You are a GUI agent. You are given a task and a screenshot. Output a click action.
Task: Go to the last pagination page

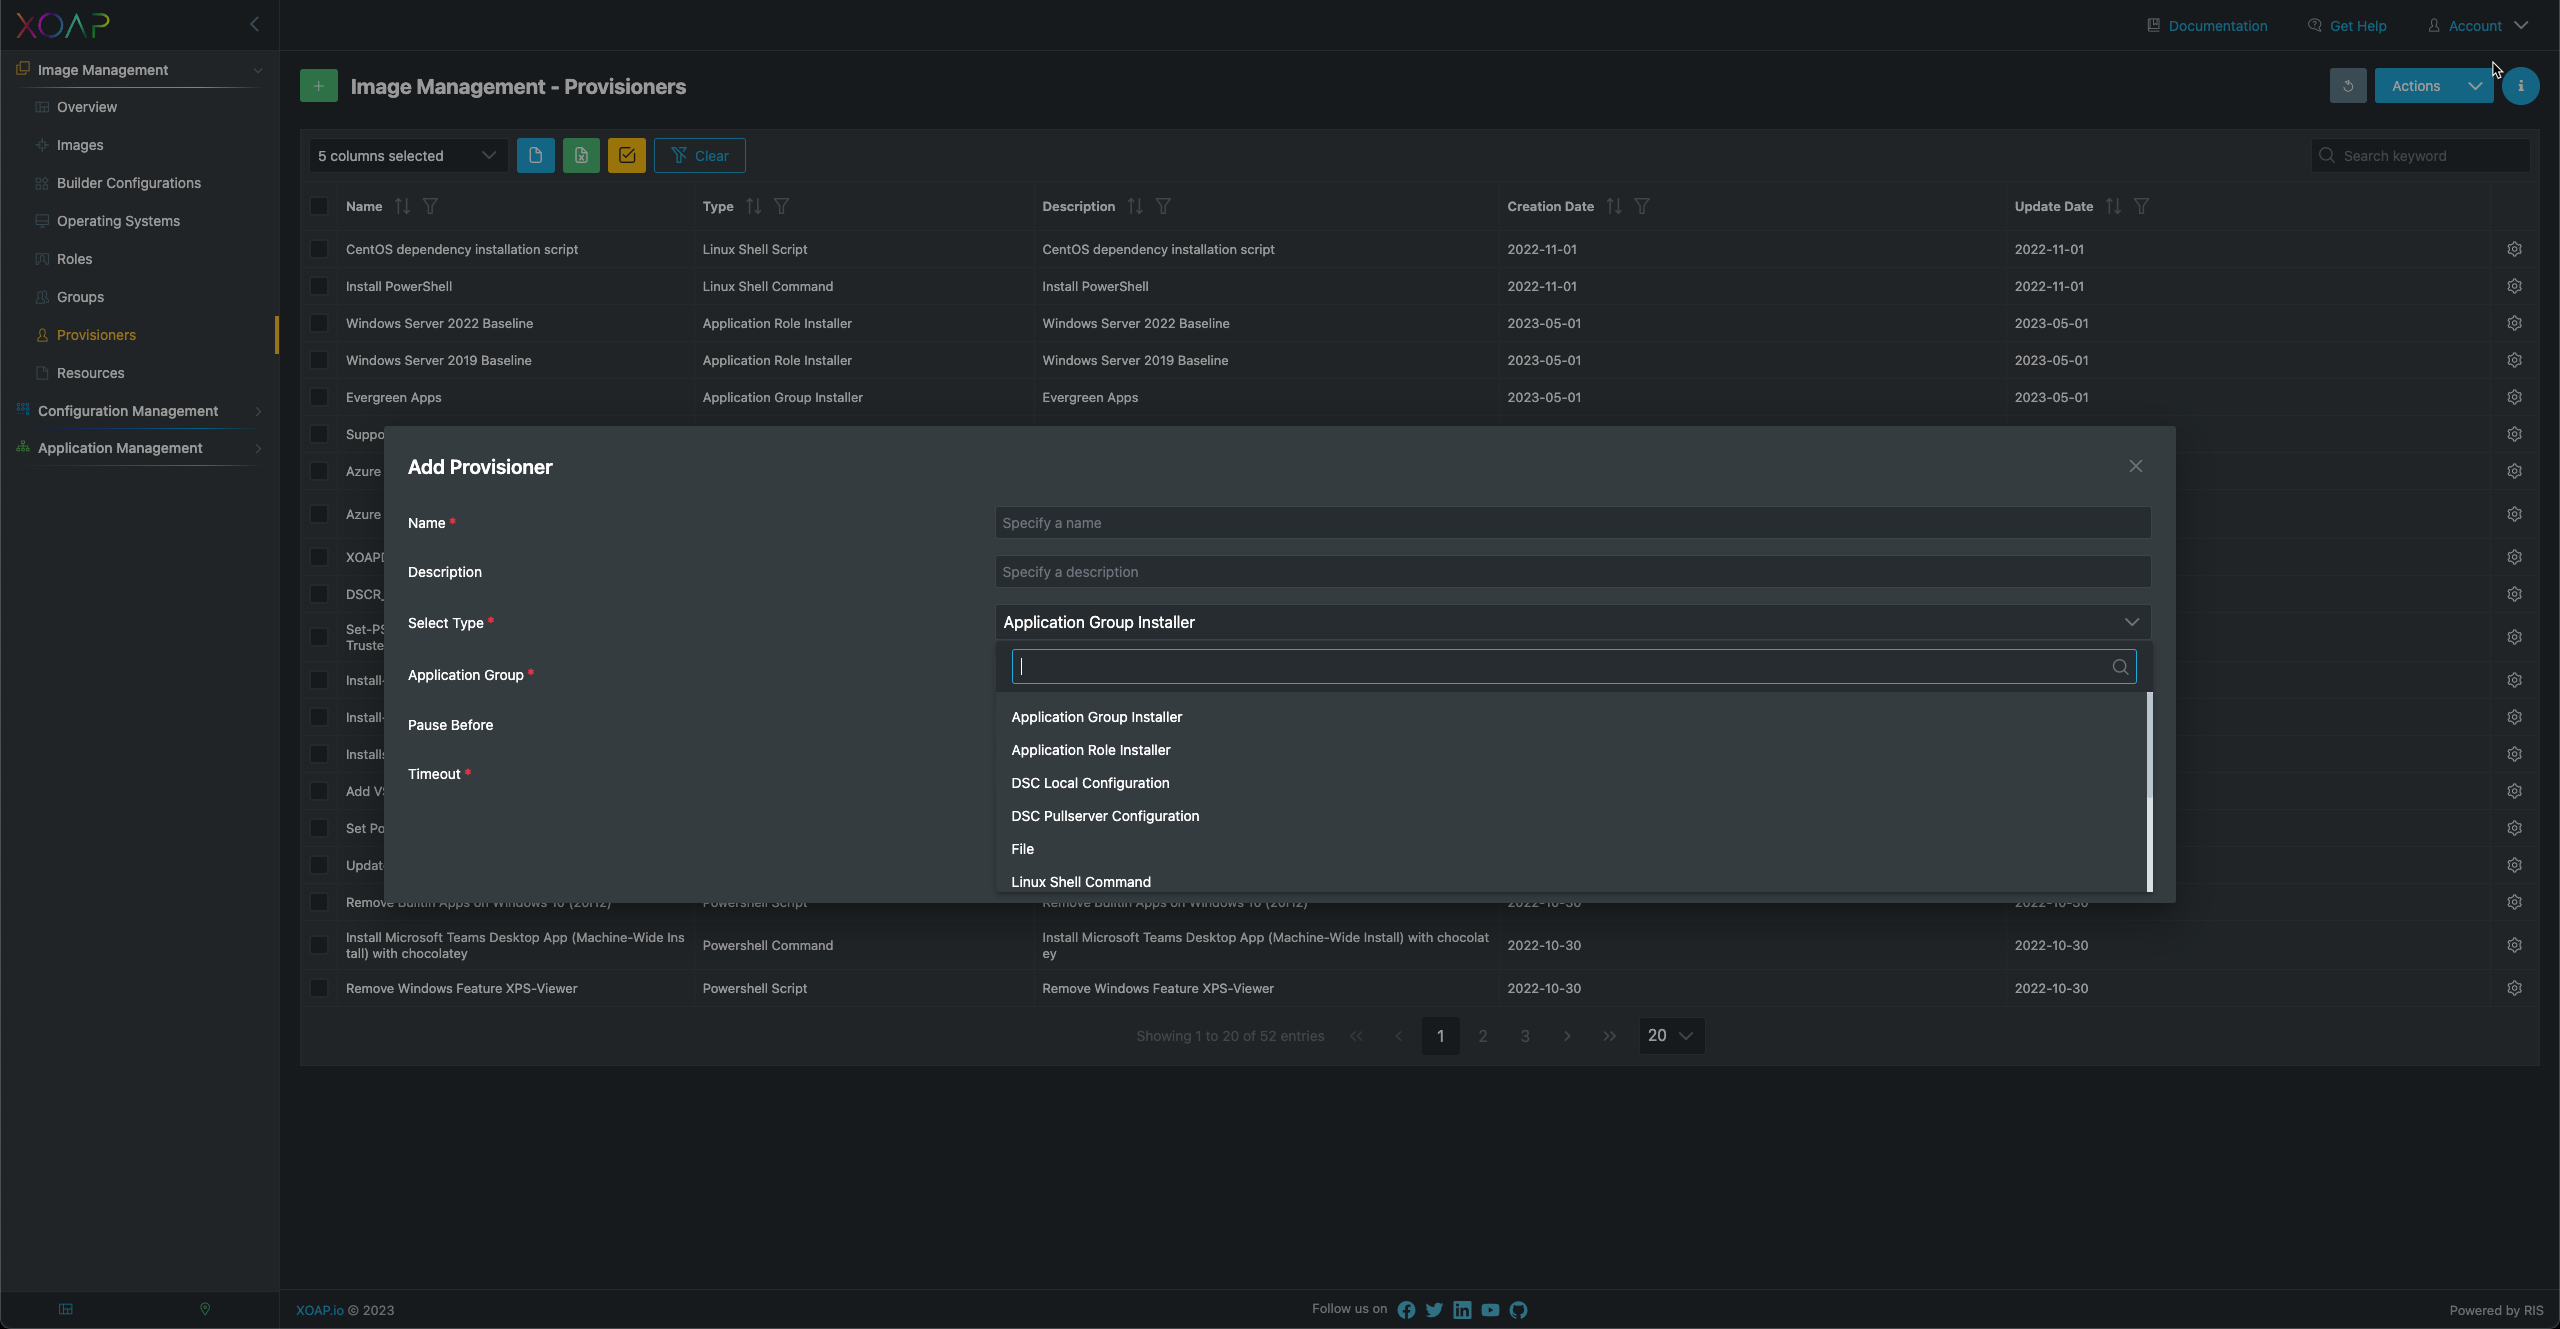point(1609,1036)
